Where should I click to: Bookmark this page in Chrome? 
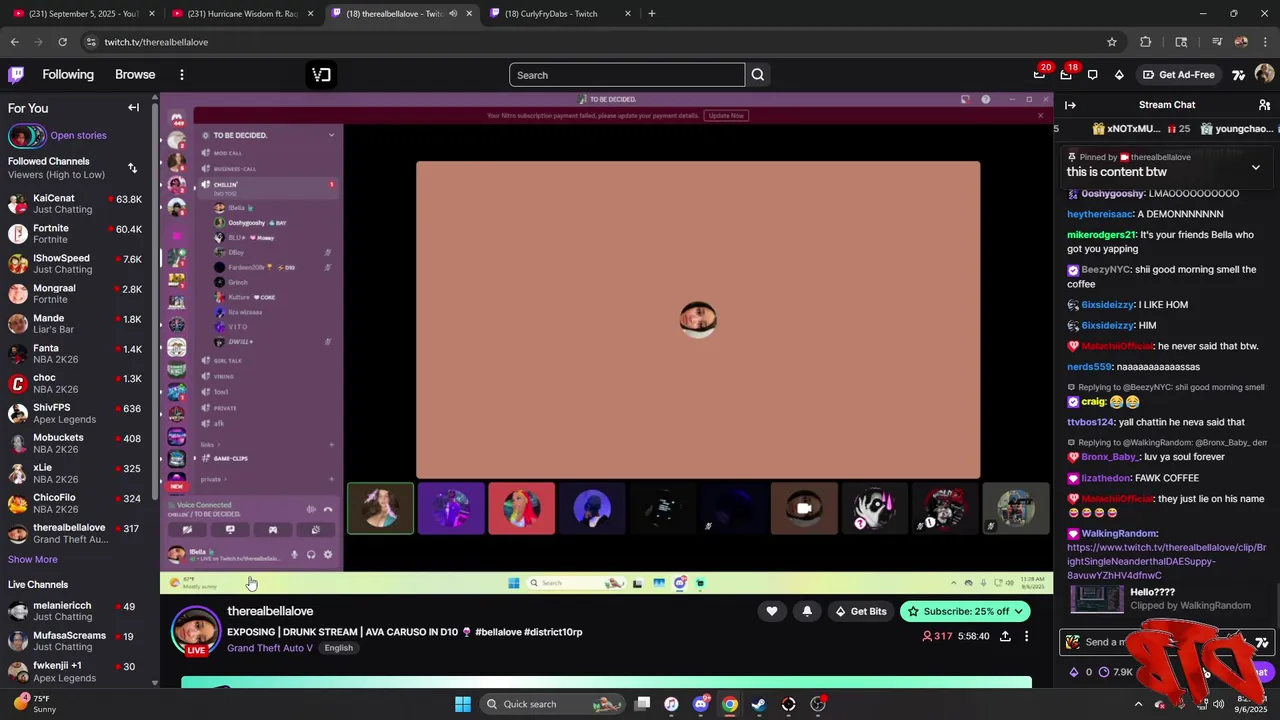(x=1112, y=42)
